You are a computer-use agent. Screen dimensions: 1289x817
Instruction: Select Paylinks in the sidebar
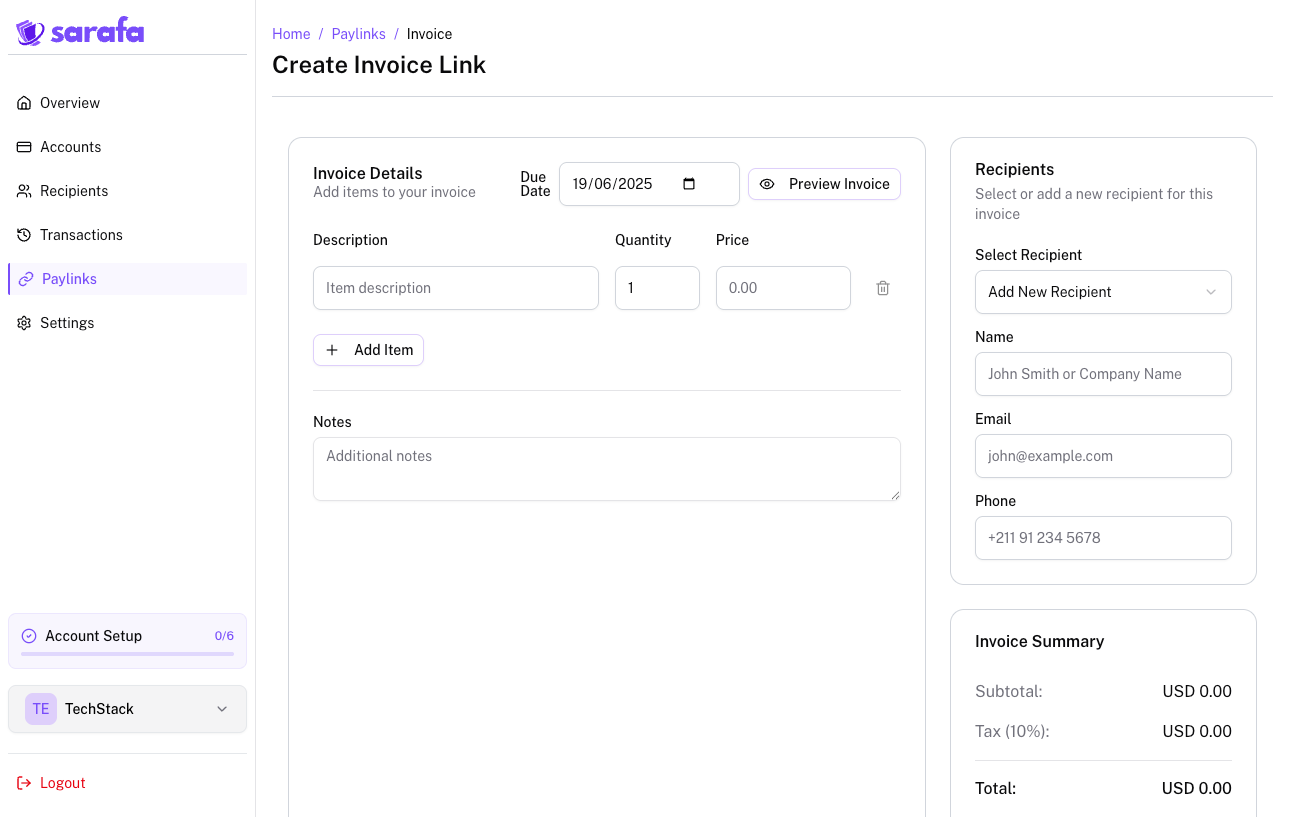[127, 279]
